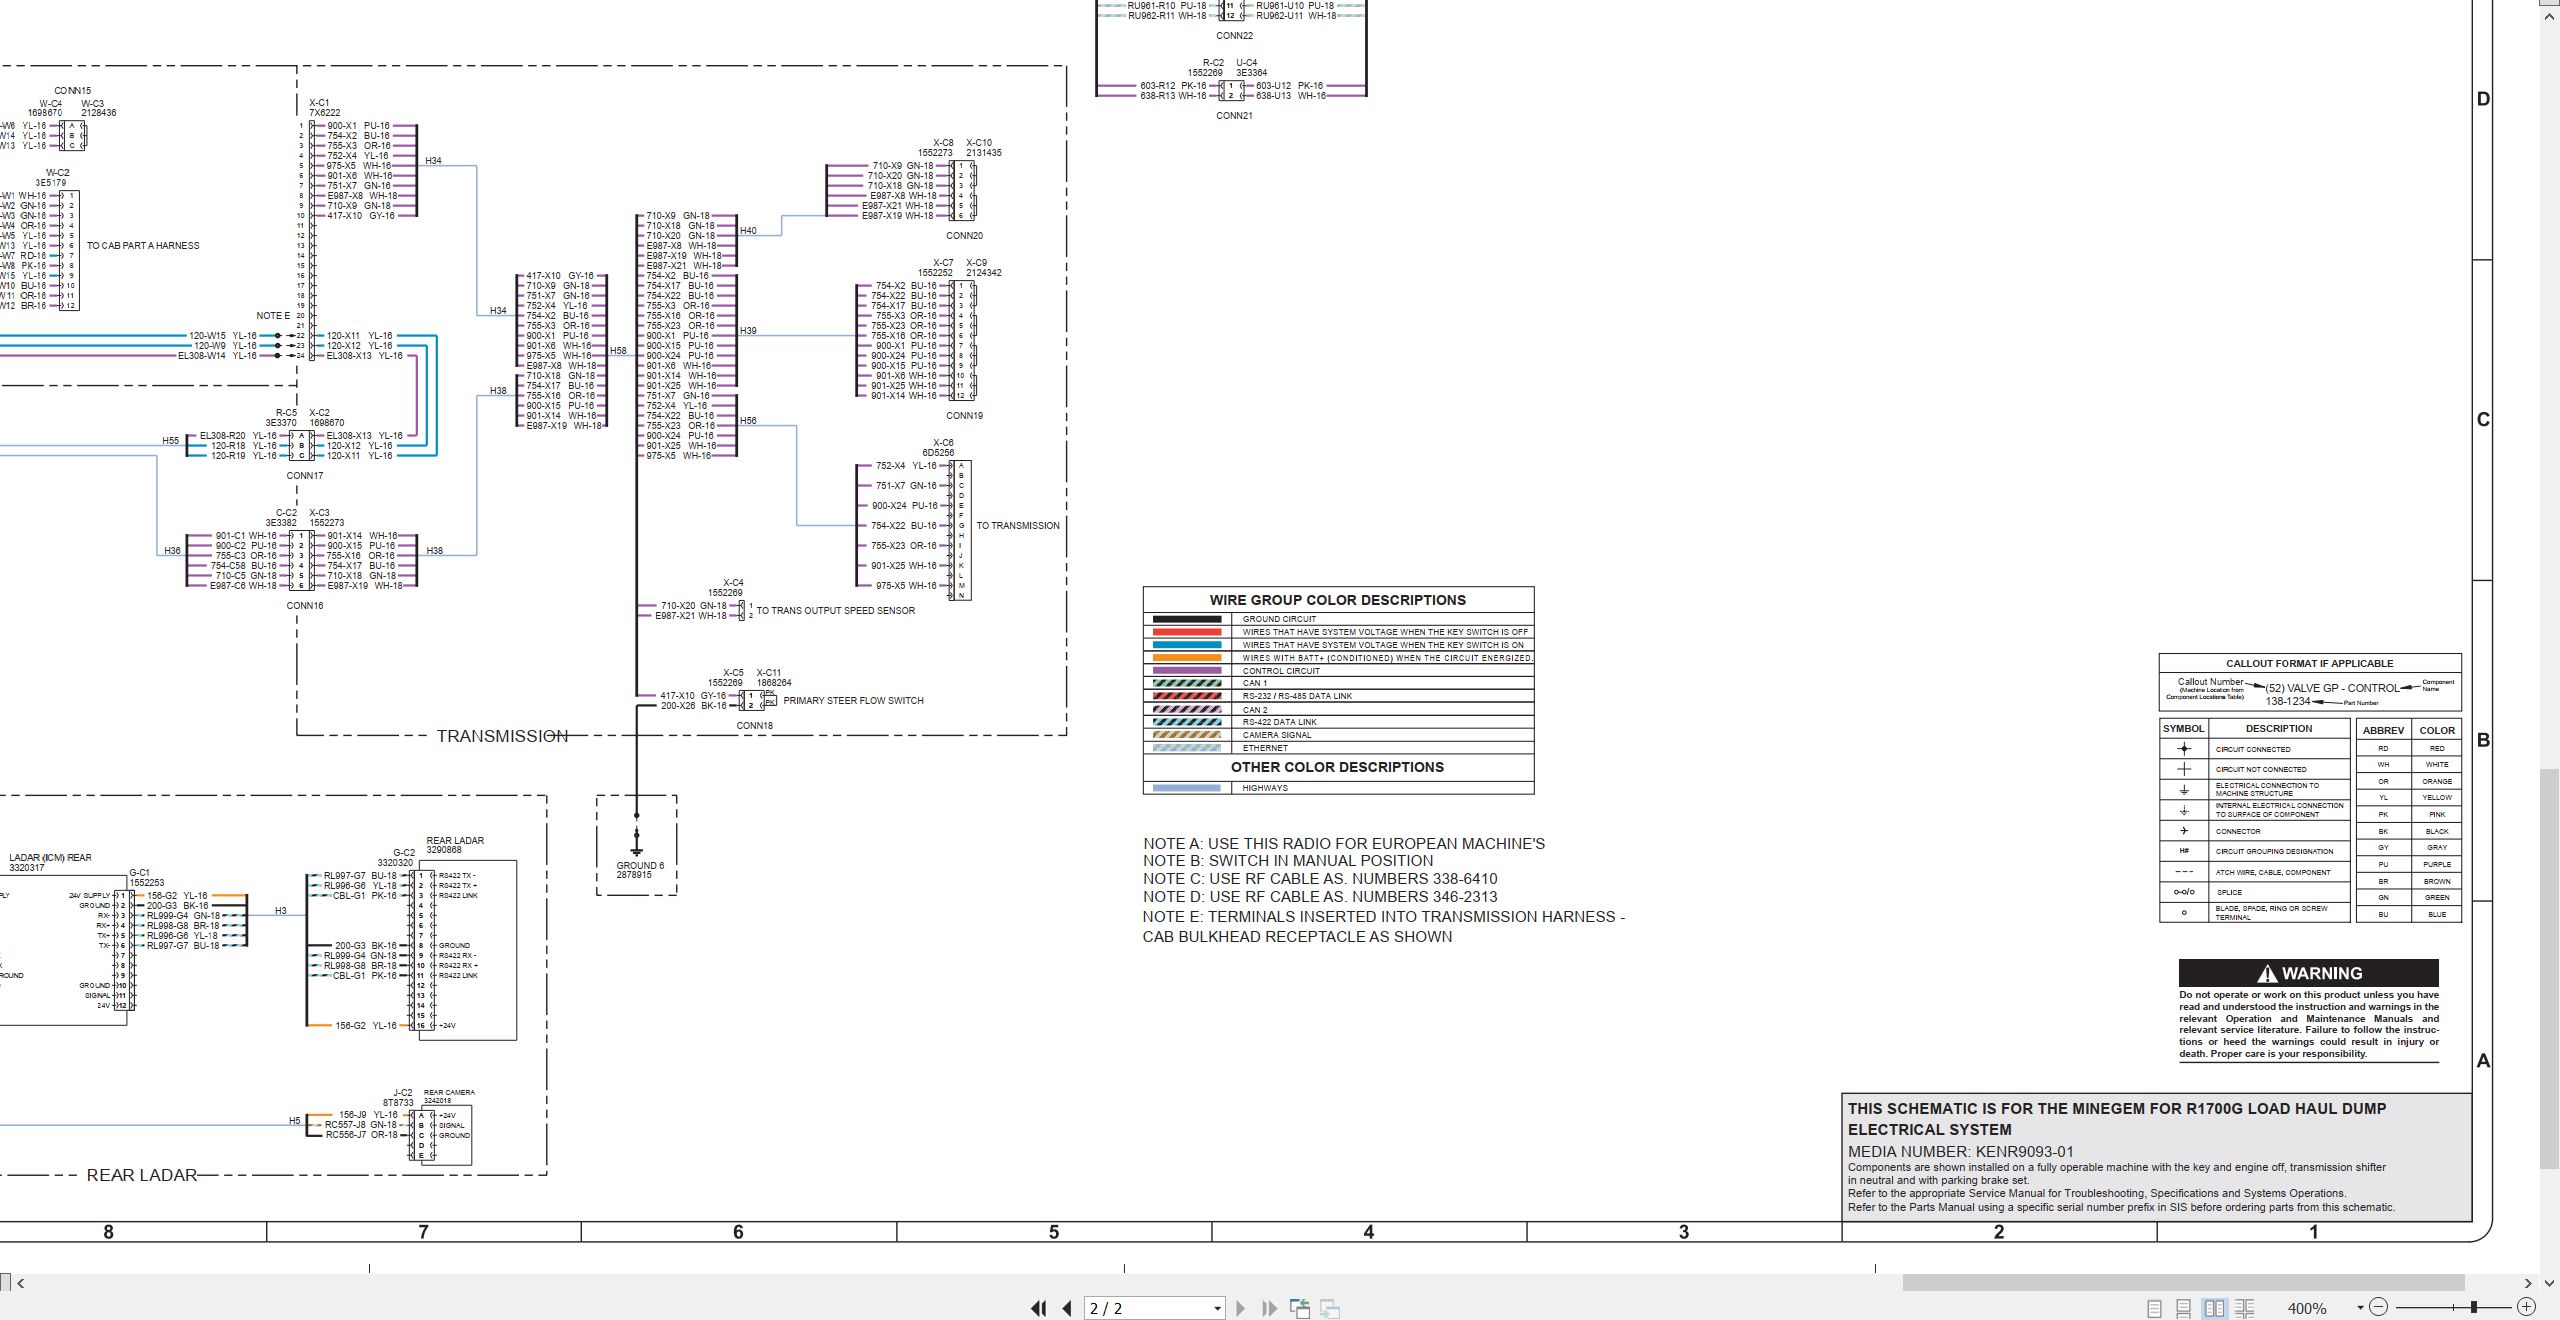Click the TO TRANS OUTPUT SPEED SENSOR label
This screenshot has height=1320, width=2560.
(835, 611)
